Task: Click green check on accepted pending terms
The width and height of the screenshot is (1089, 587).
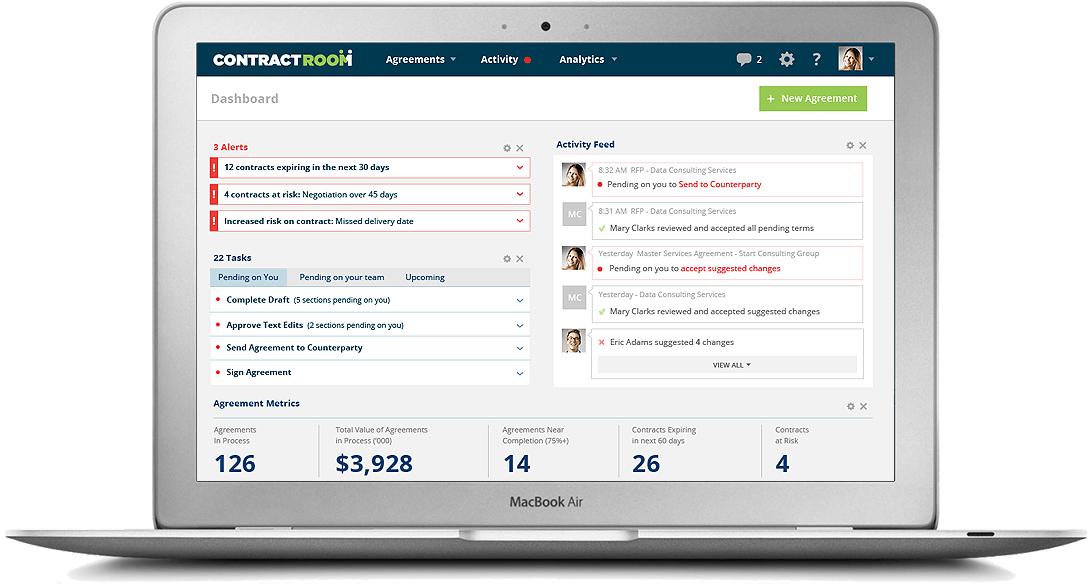Action: (601, 229)
